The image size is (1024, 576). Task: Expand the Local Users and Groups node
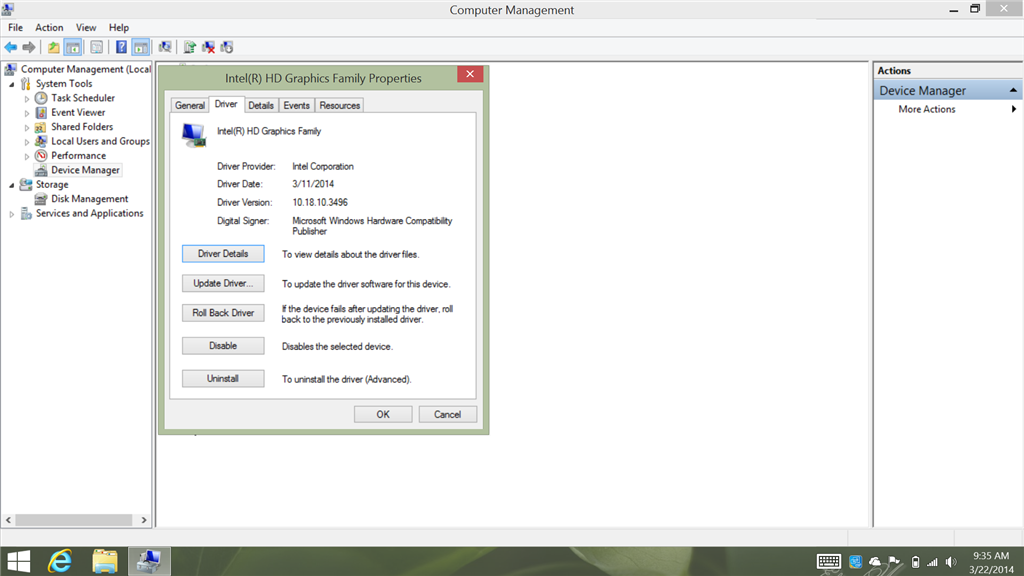27,142
